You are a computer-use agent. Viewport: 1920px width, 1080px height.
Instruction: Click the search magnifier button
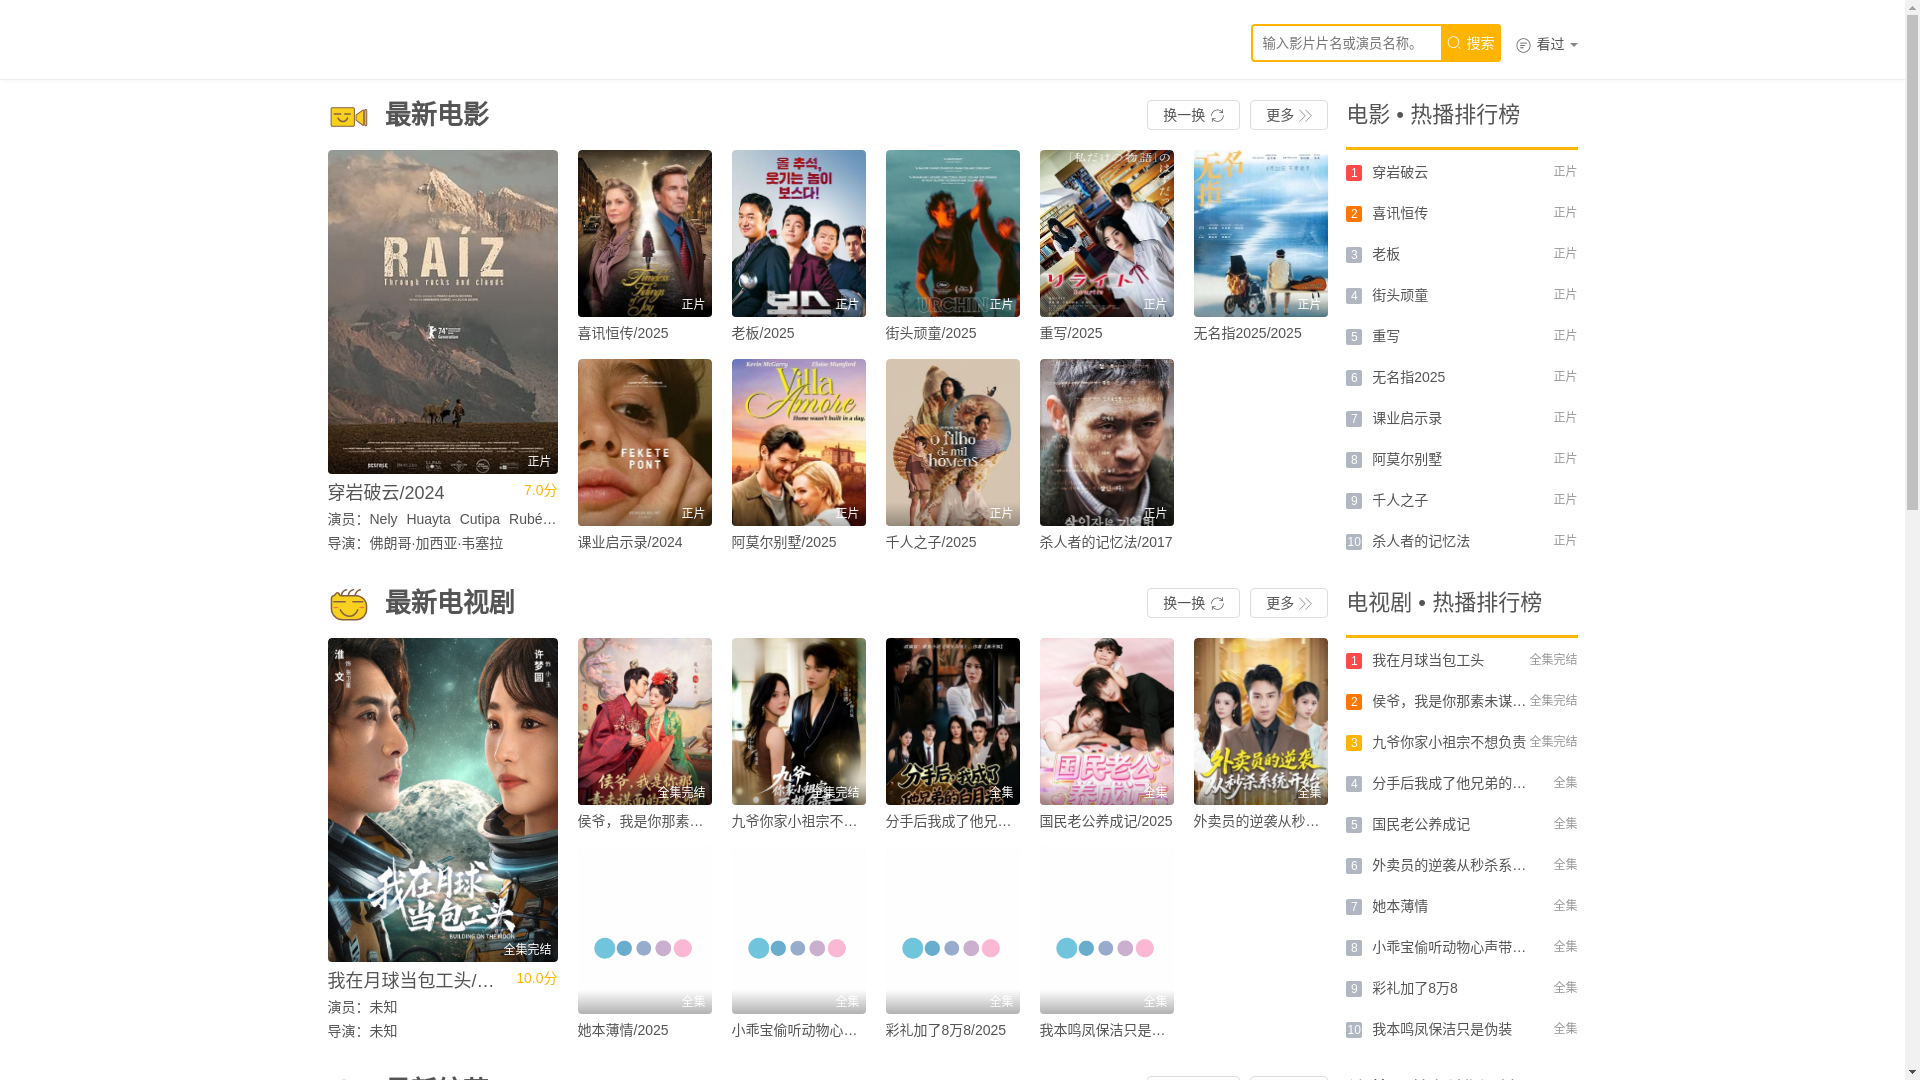click(1470, 43)
